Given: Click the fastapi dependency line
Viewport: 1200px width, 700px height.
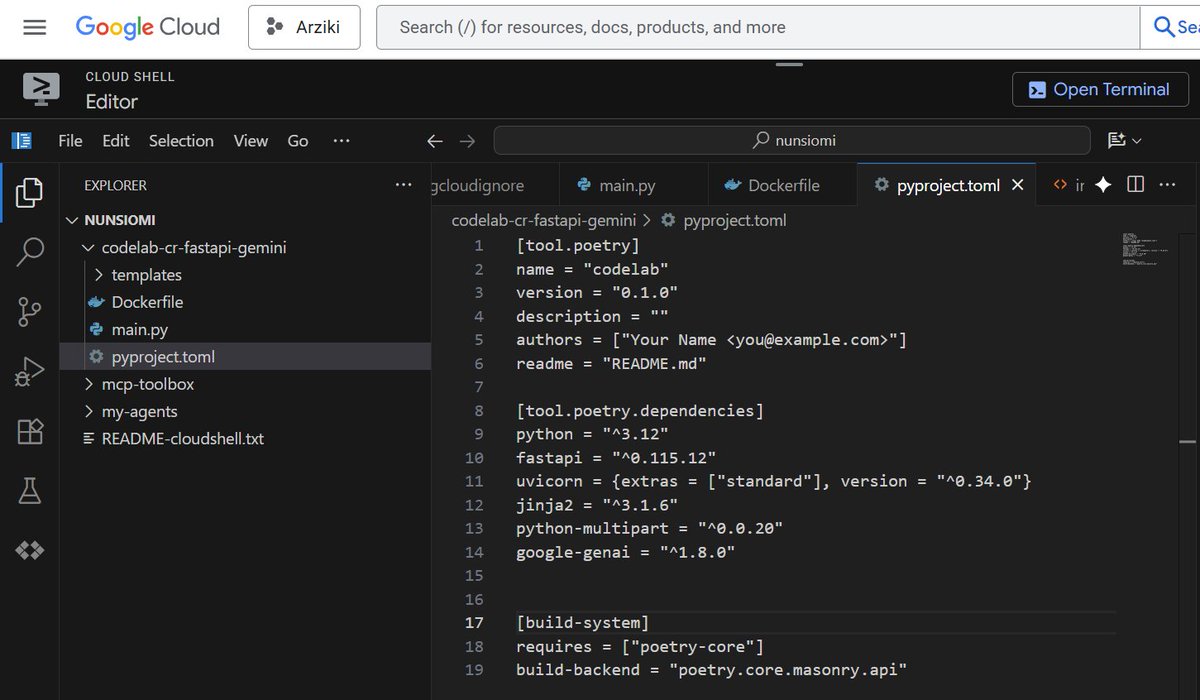Looking at the screenshot, I should [616, 458].
